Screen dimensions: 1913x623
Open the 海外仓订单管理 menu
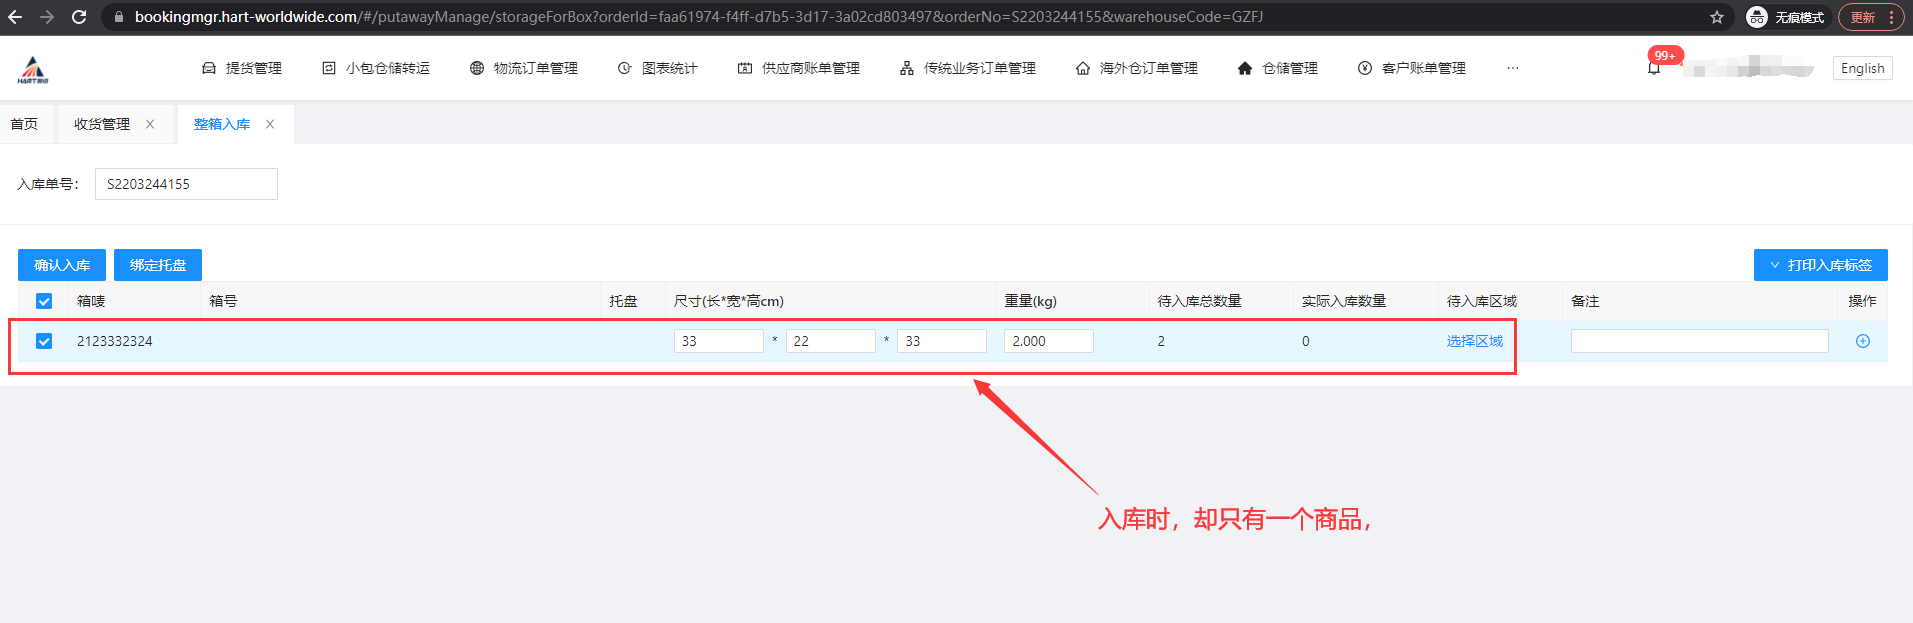pyautogui.click(x=1137, y=68)
